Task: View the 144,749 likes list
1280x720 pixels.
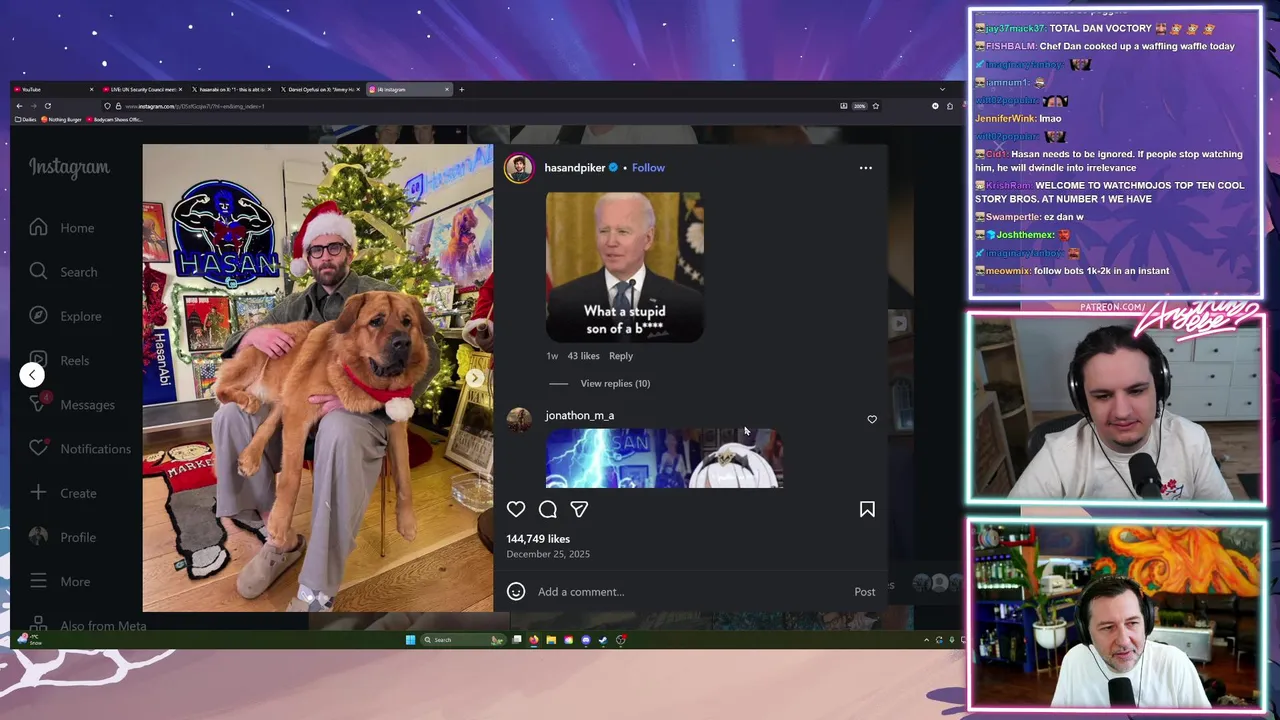Action: pos(538,539)
